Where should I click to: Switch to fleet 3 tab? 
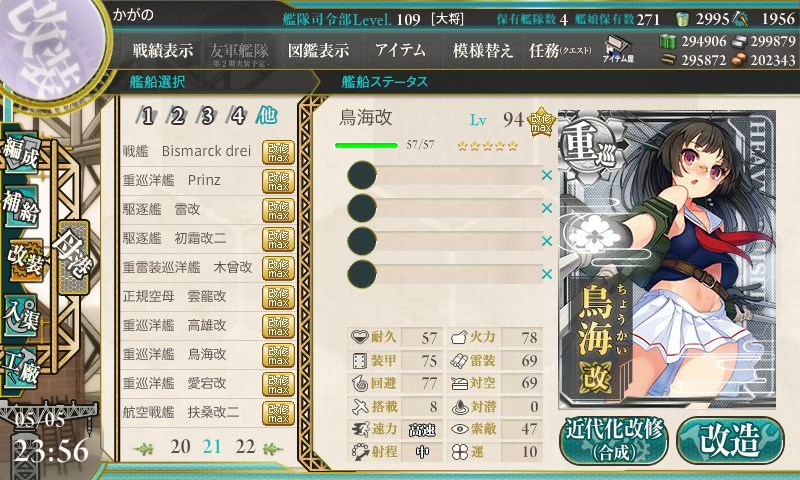point(207,116)
